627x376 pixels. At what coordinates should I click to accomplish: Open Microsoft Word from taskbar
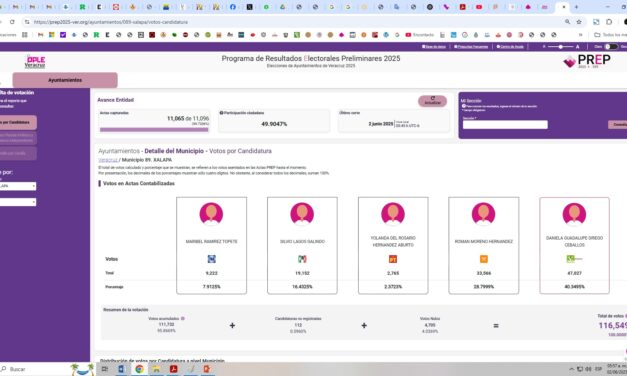click(x=122, y=369)
